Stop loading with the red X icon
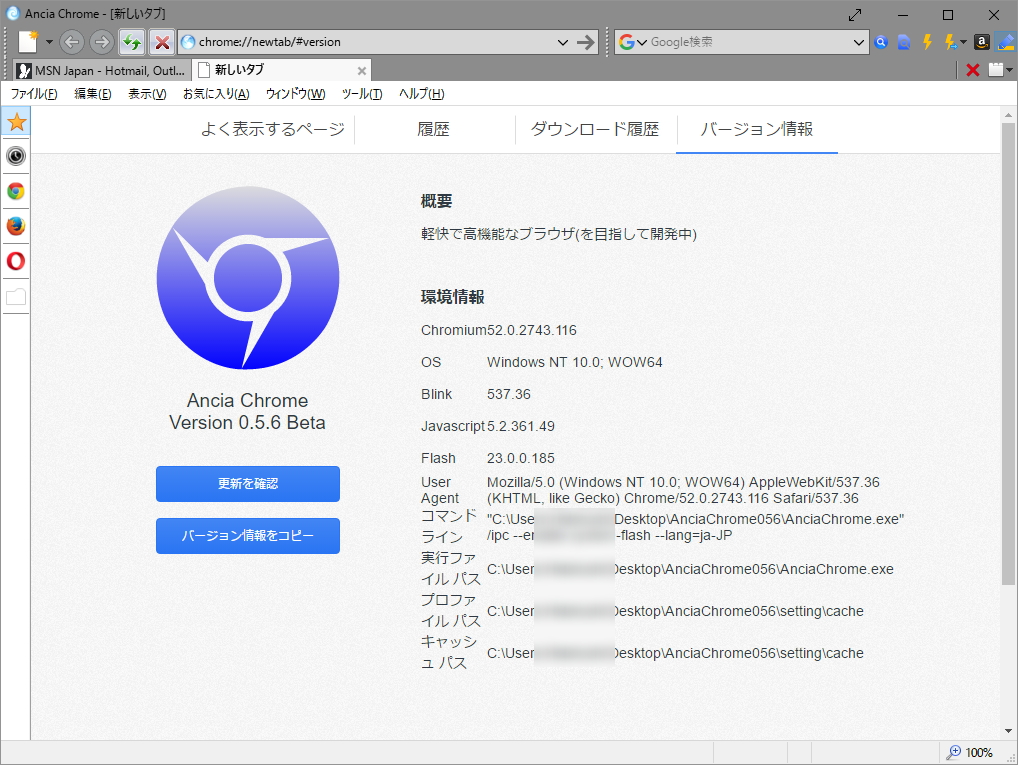 160,42
